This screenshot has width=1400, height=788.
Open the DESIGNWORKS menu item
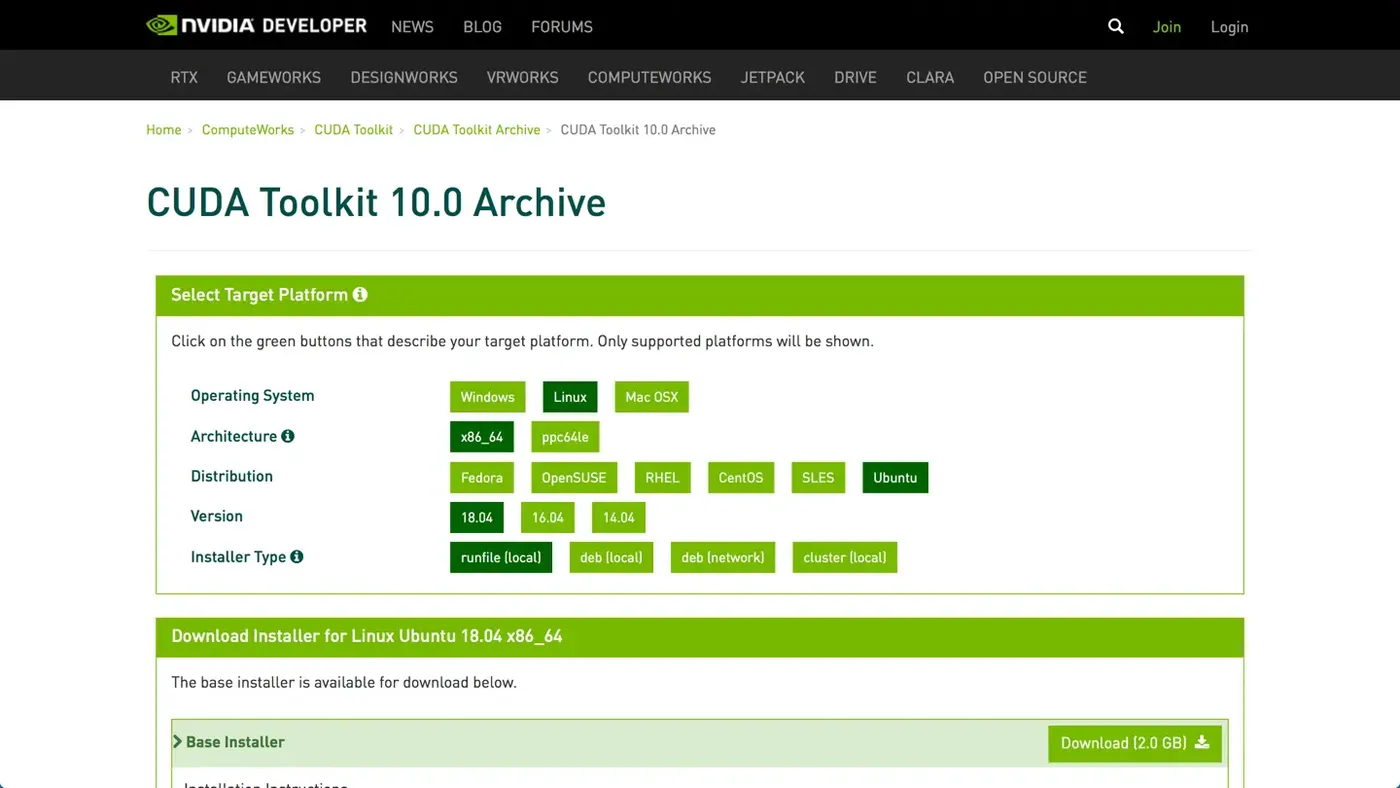404,77
